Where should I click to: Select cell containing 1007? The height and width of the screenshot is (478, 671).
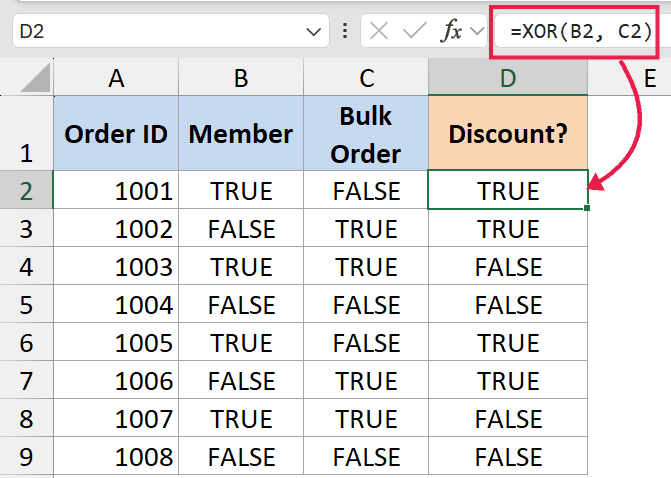tap(116, 418)
